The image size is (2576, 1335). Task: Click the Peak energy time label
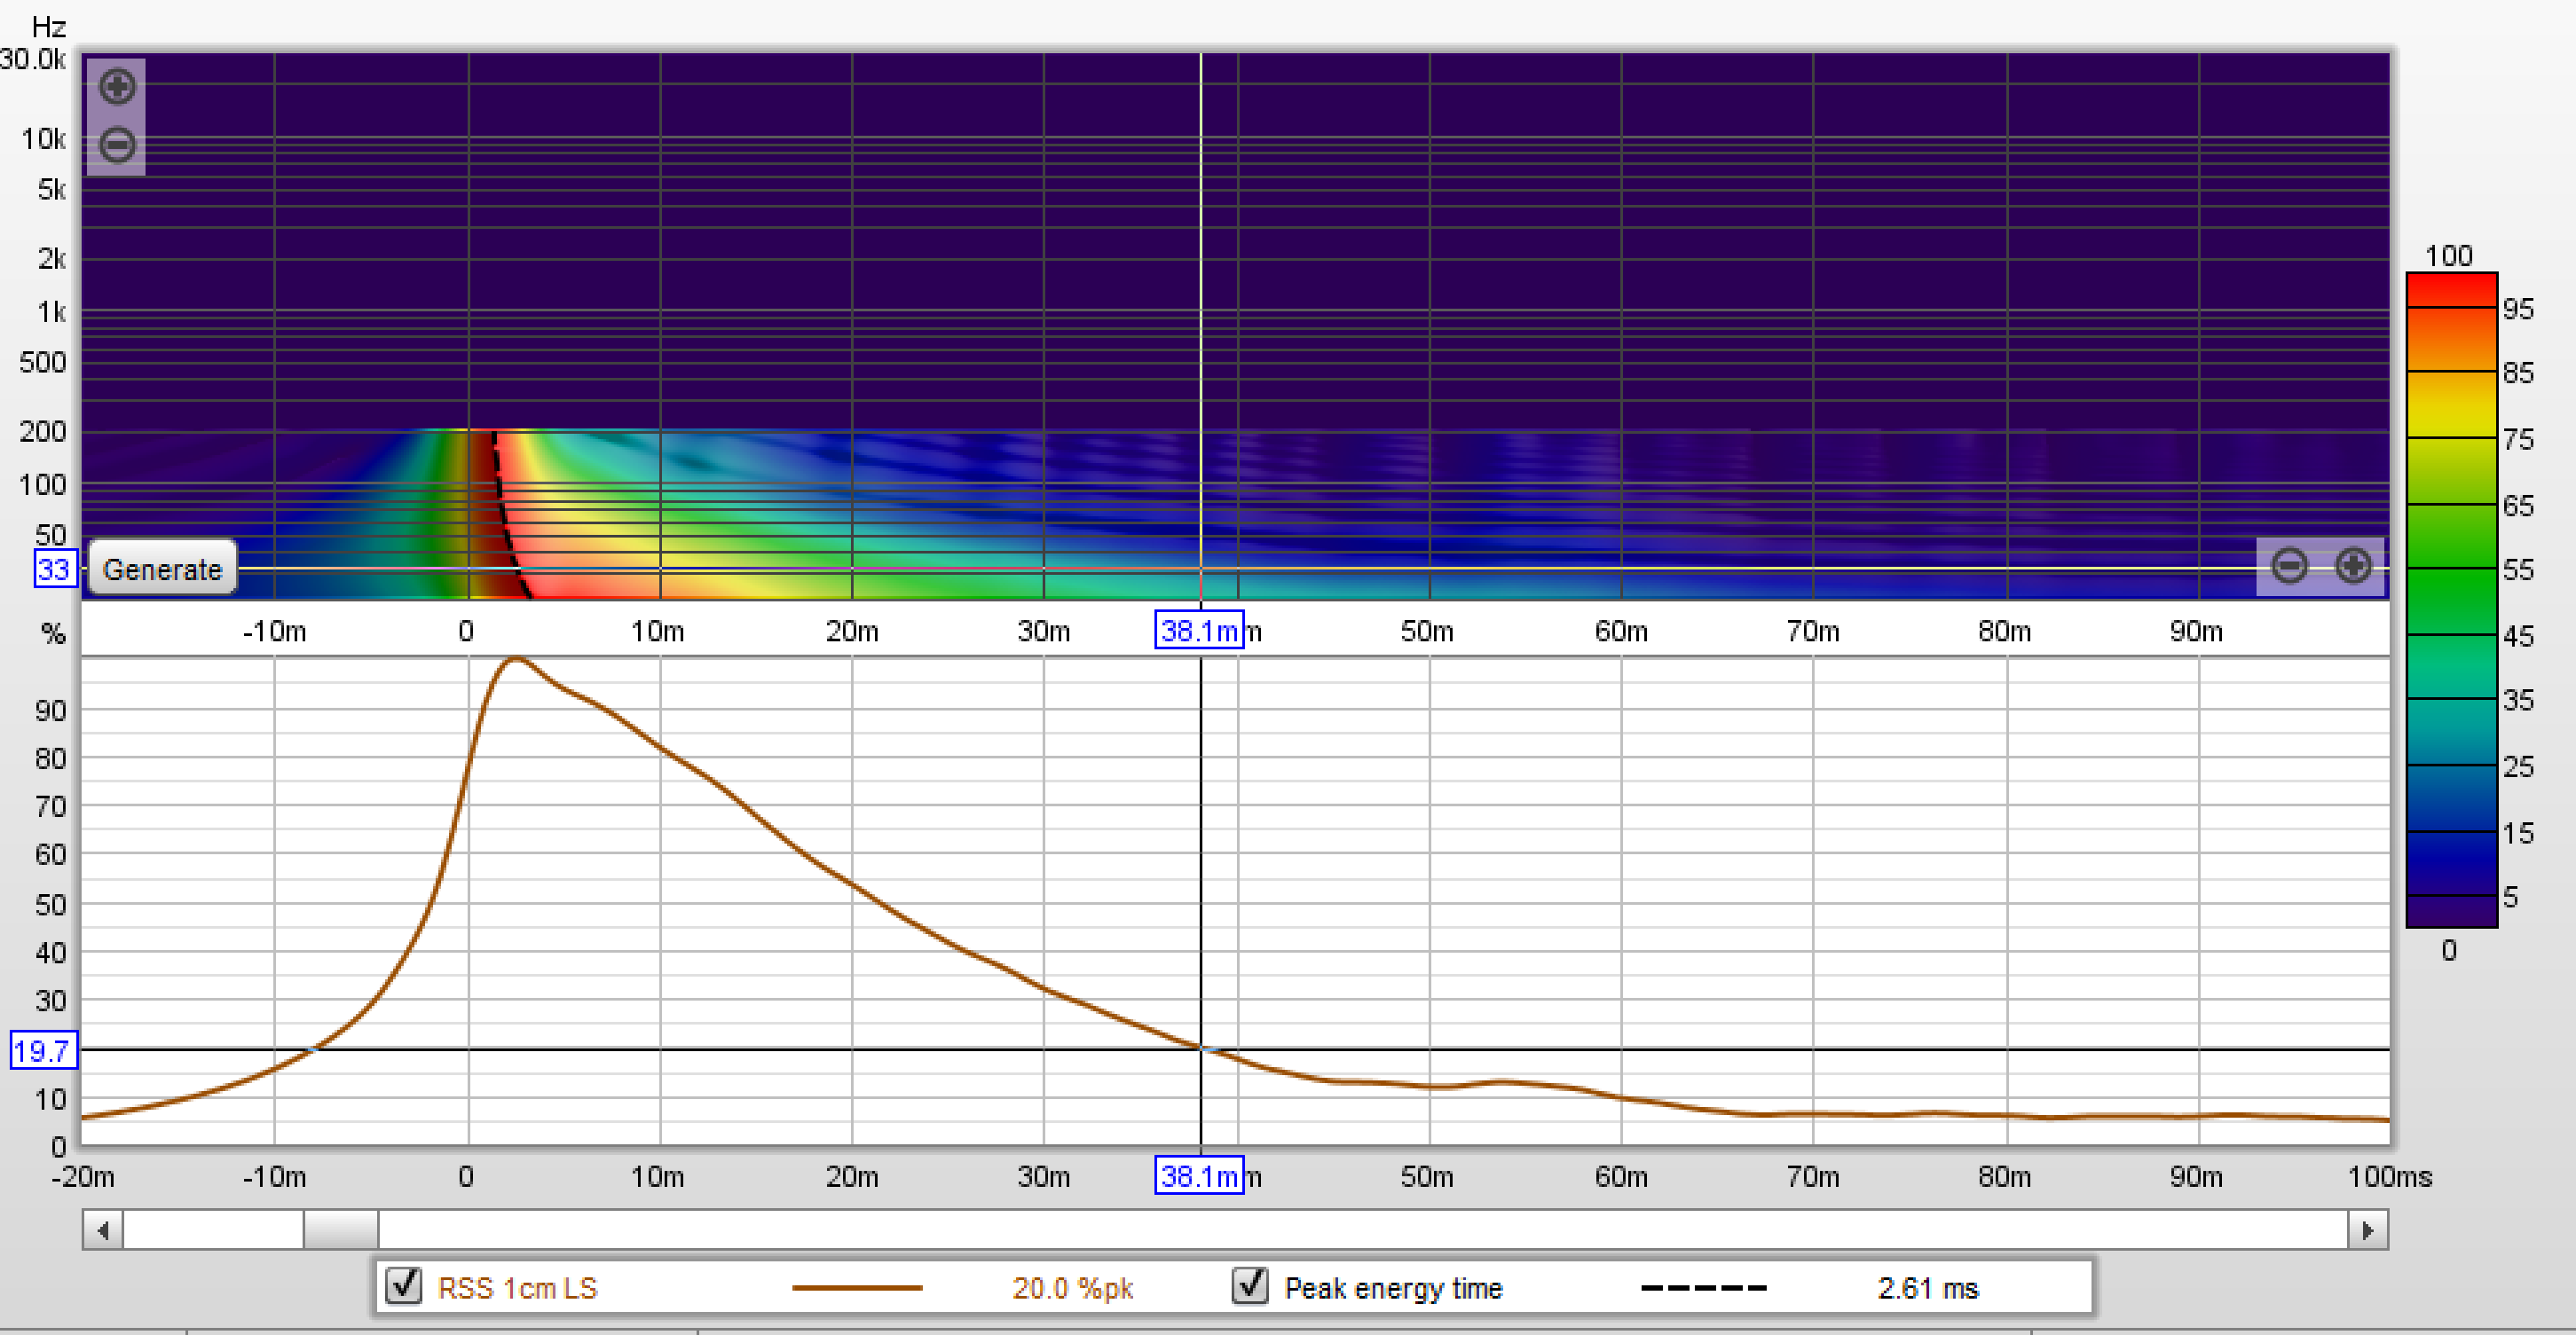coord(1393,1288)
